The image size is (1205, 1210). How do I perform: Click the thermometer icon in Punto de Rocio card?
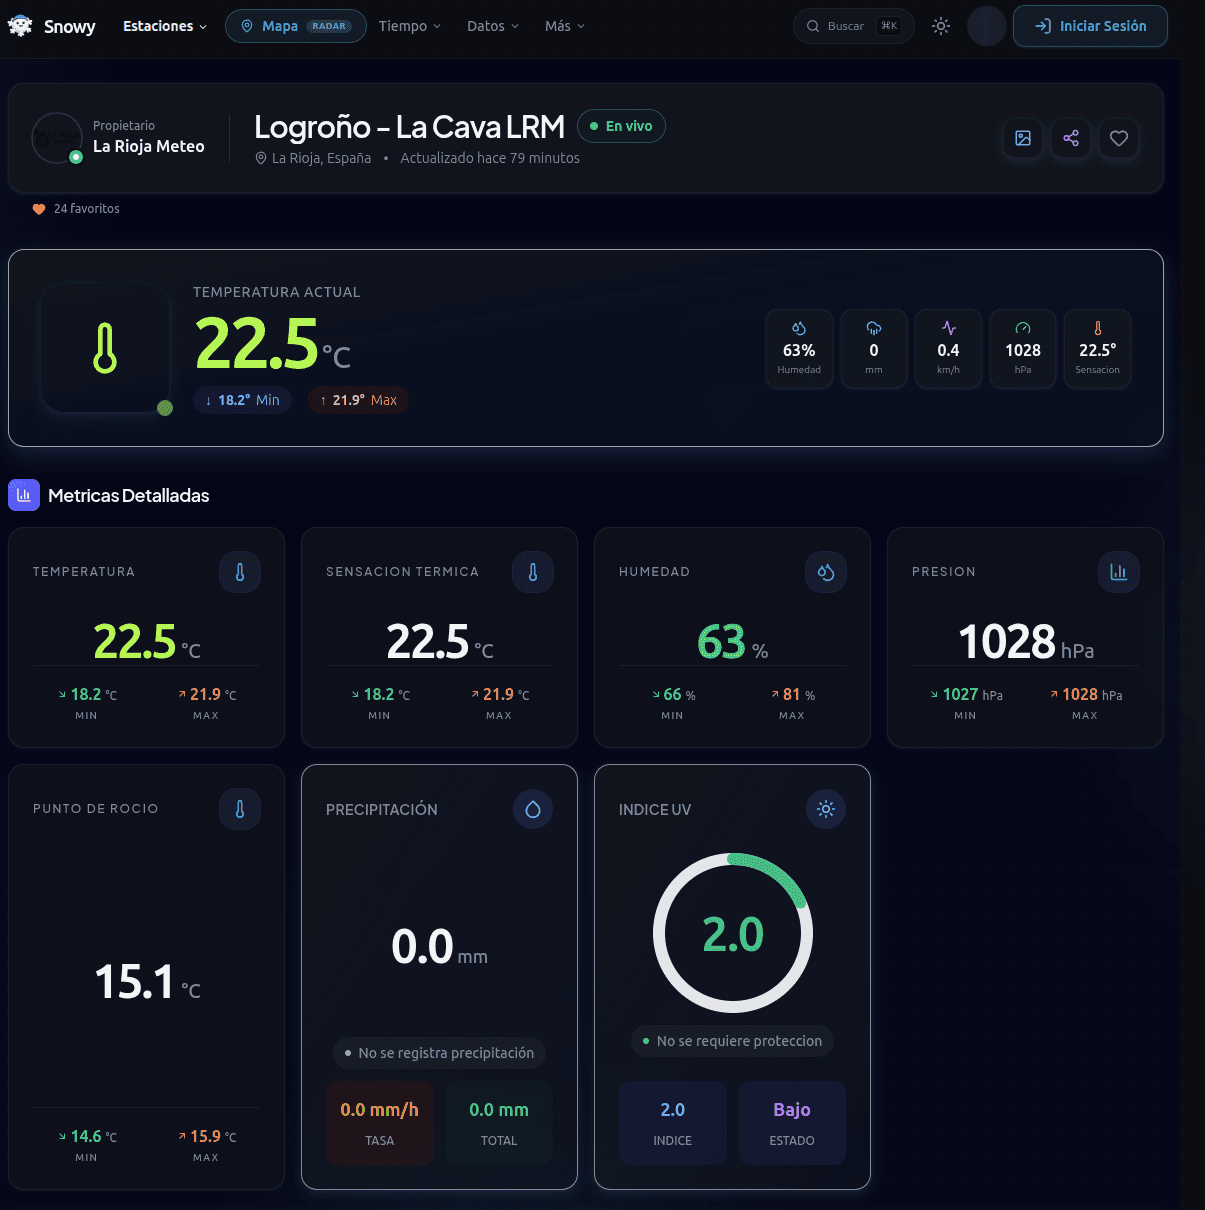click(240, 809)
